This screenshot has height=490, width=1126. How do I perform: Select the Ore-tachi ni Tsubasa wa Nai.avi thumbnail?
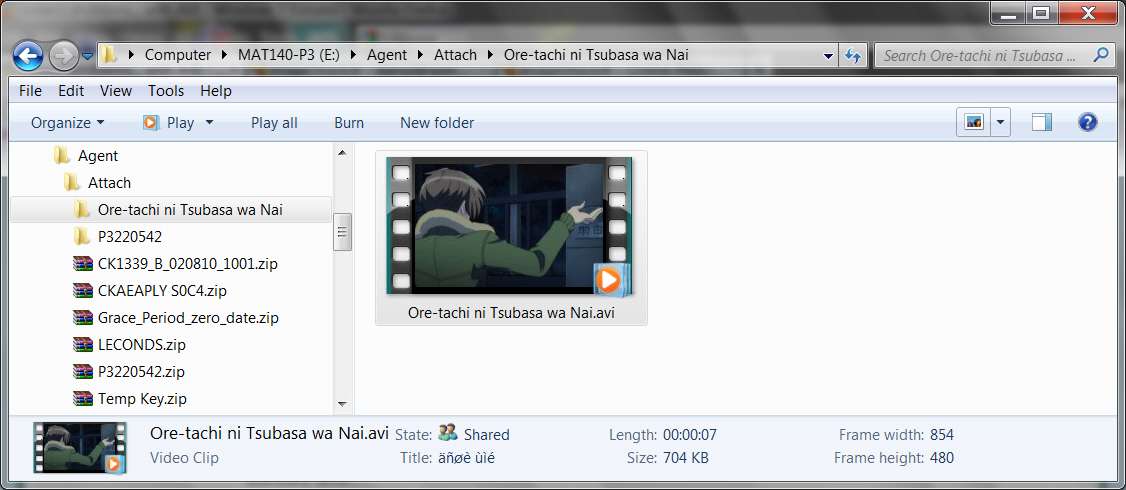(x=509, y=226)
